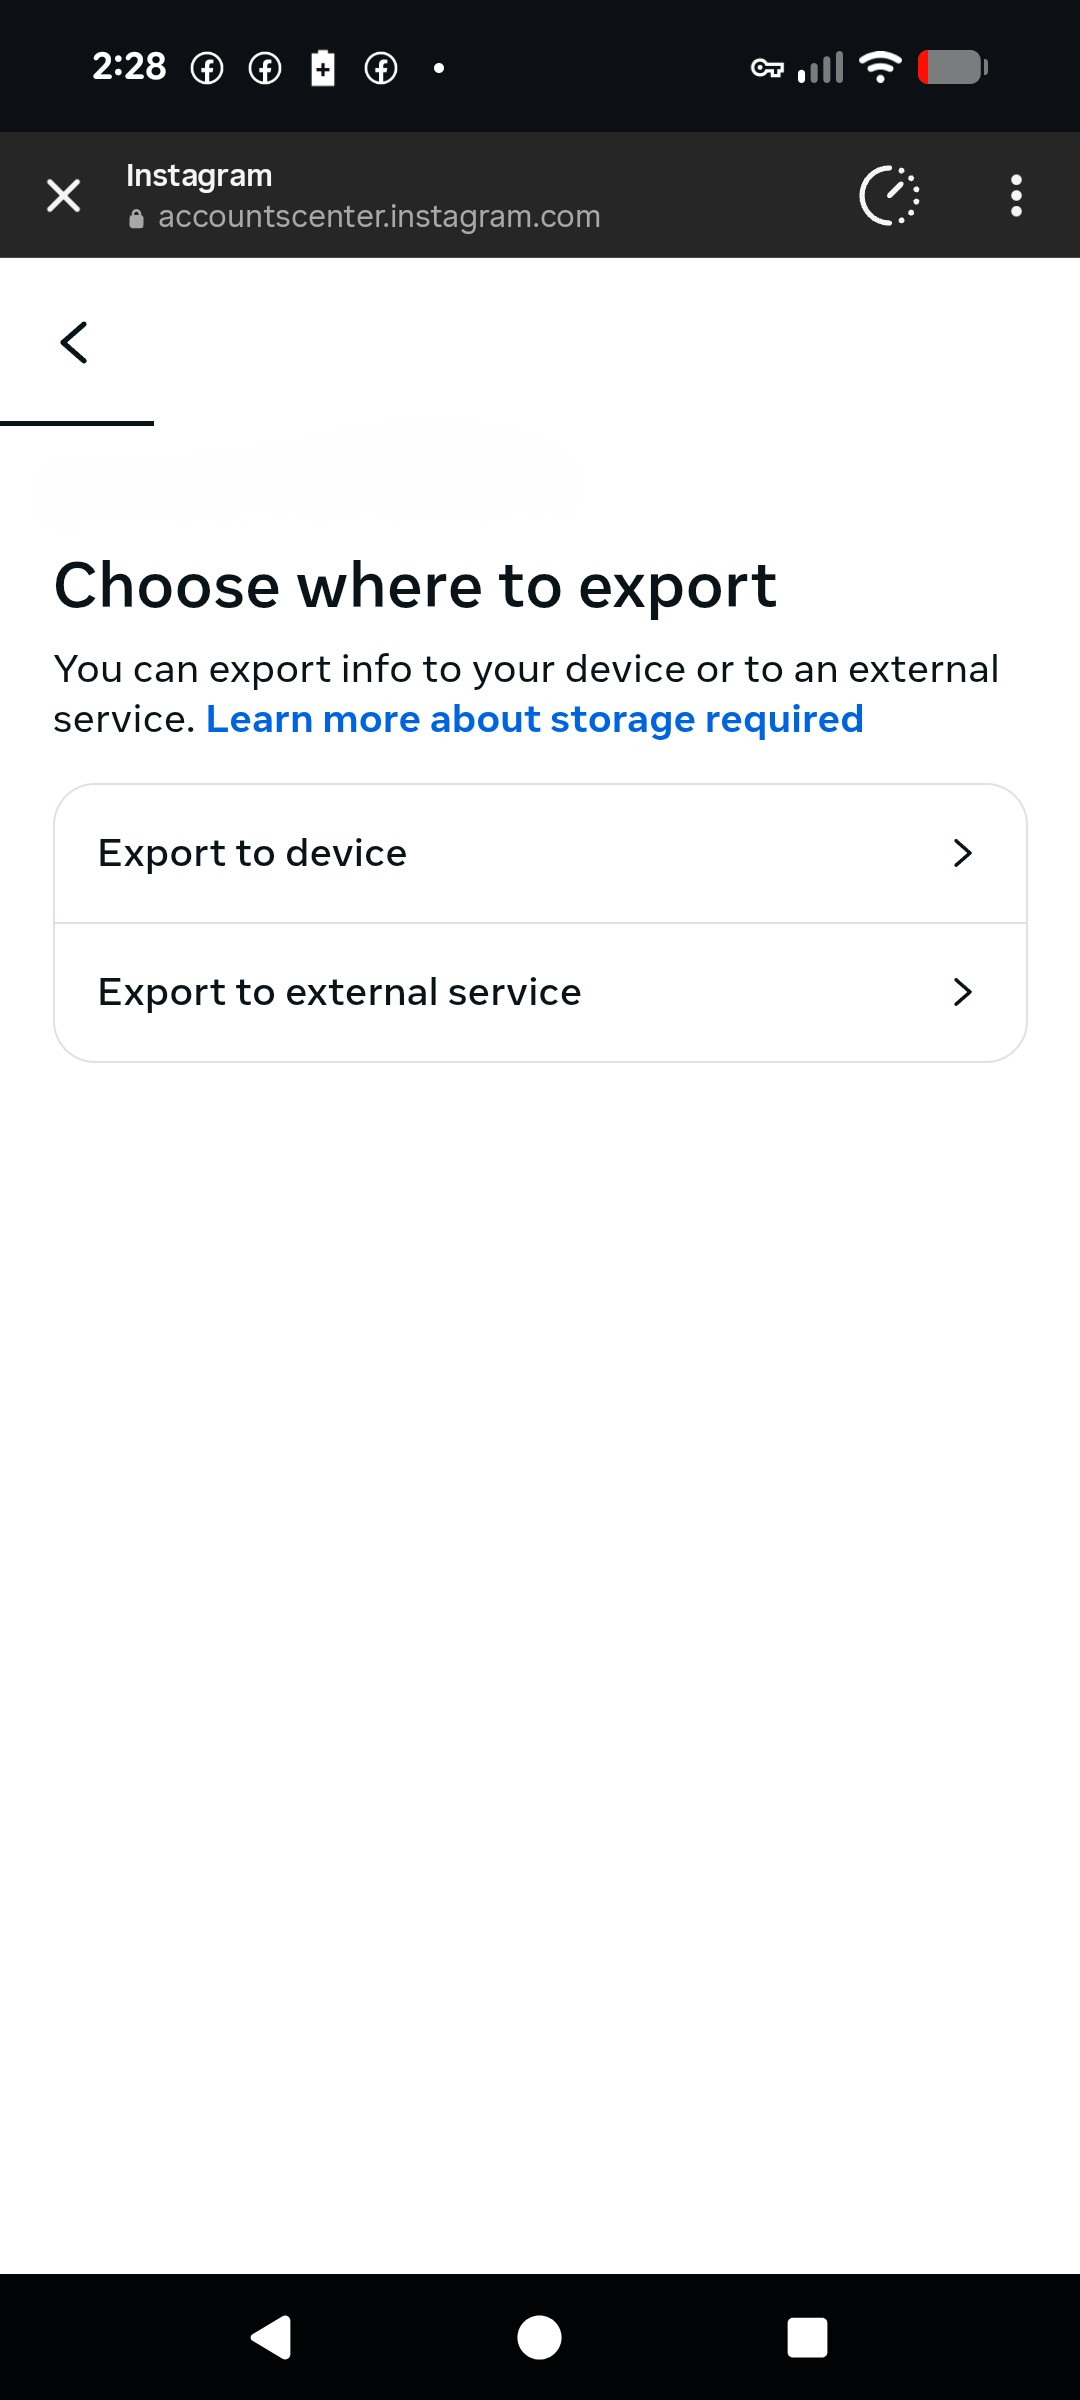Open Learn more about storage required
Viewport: 1080px width, 2400px height.
point(535,718)
